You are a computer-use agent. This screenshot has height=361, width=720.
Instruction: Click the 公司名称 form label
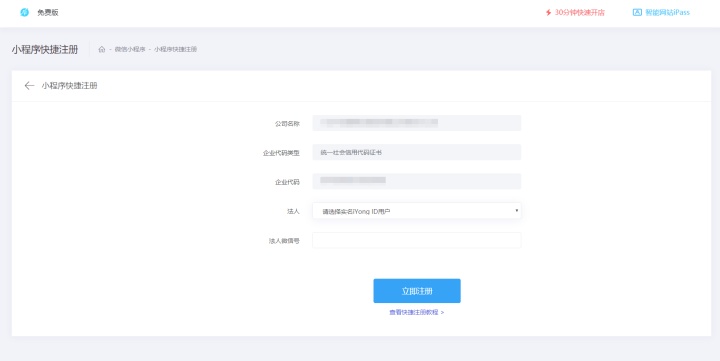pos(287,124)
